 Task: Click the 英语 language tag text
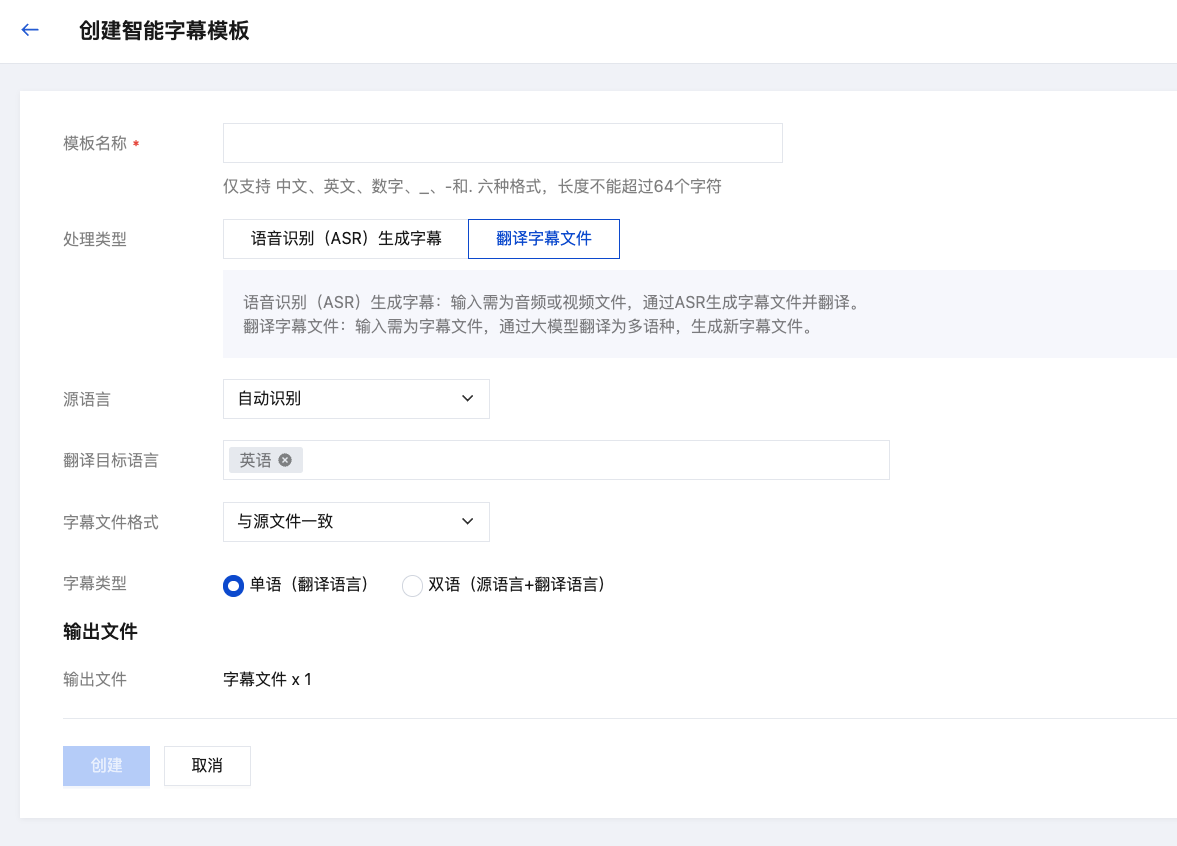pos(255,460)
